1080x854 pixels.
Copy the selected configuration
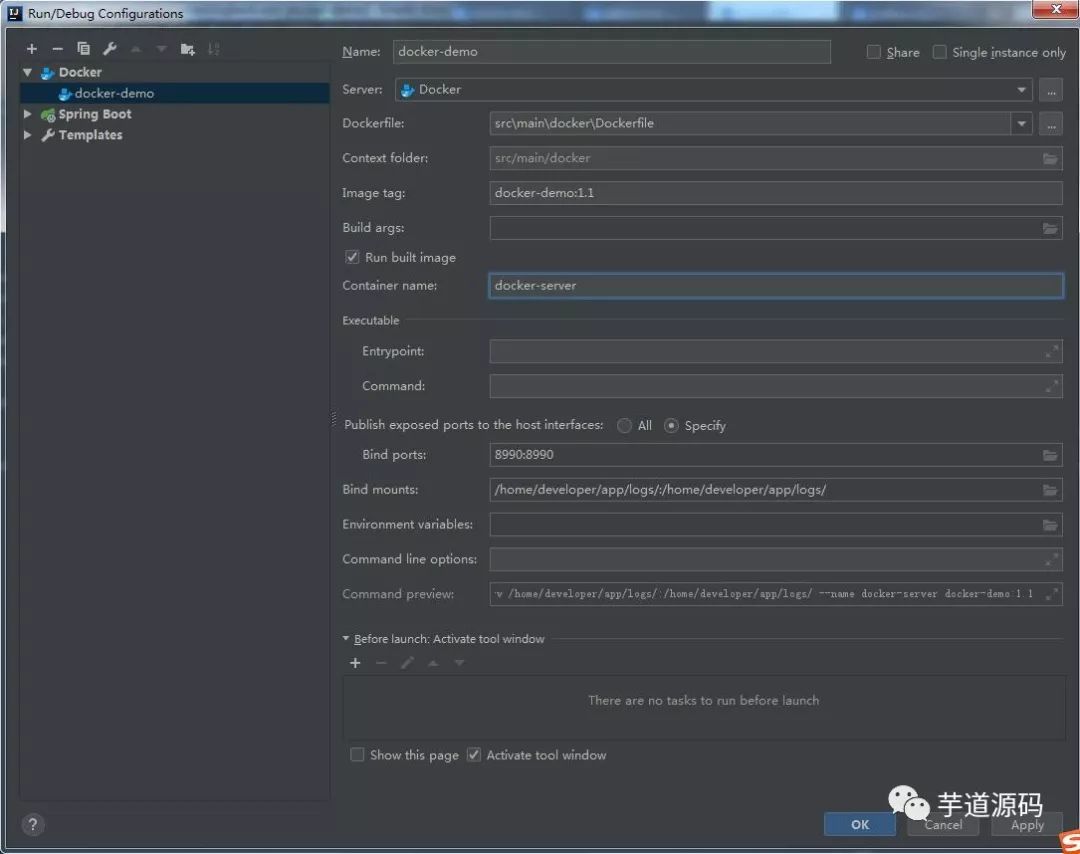point(83,49)
